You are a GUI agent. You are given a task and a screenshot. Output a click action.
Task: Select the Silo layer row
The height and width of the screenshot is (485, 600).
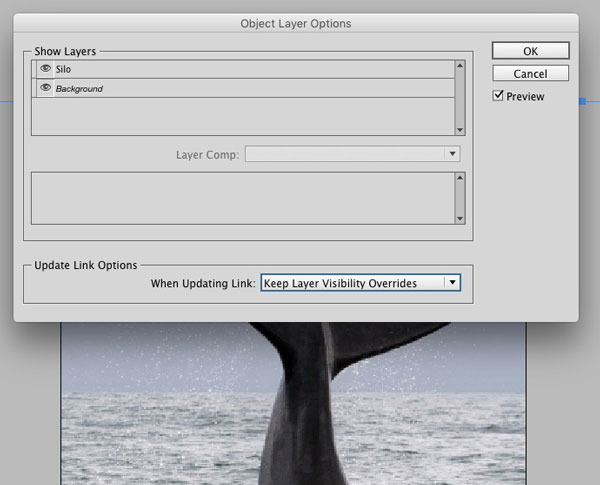click(245, 69)
